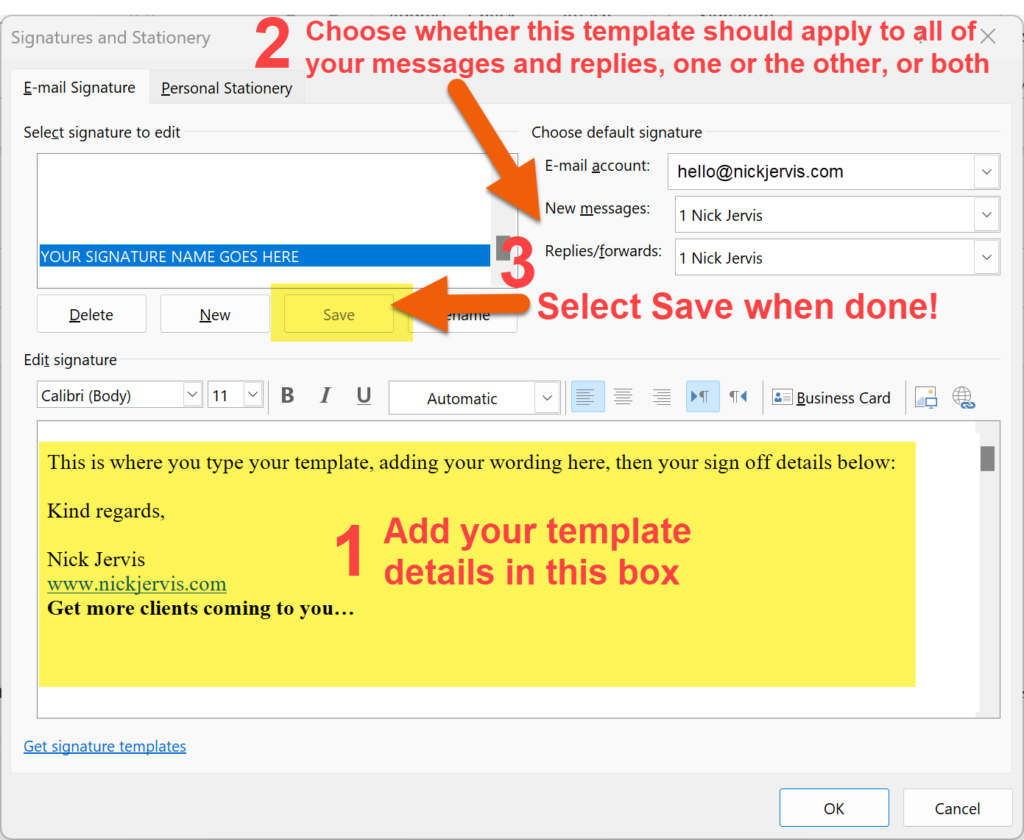Insert a Business Card
The image size is (1024, 840).
(831, 397)
